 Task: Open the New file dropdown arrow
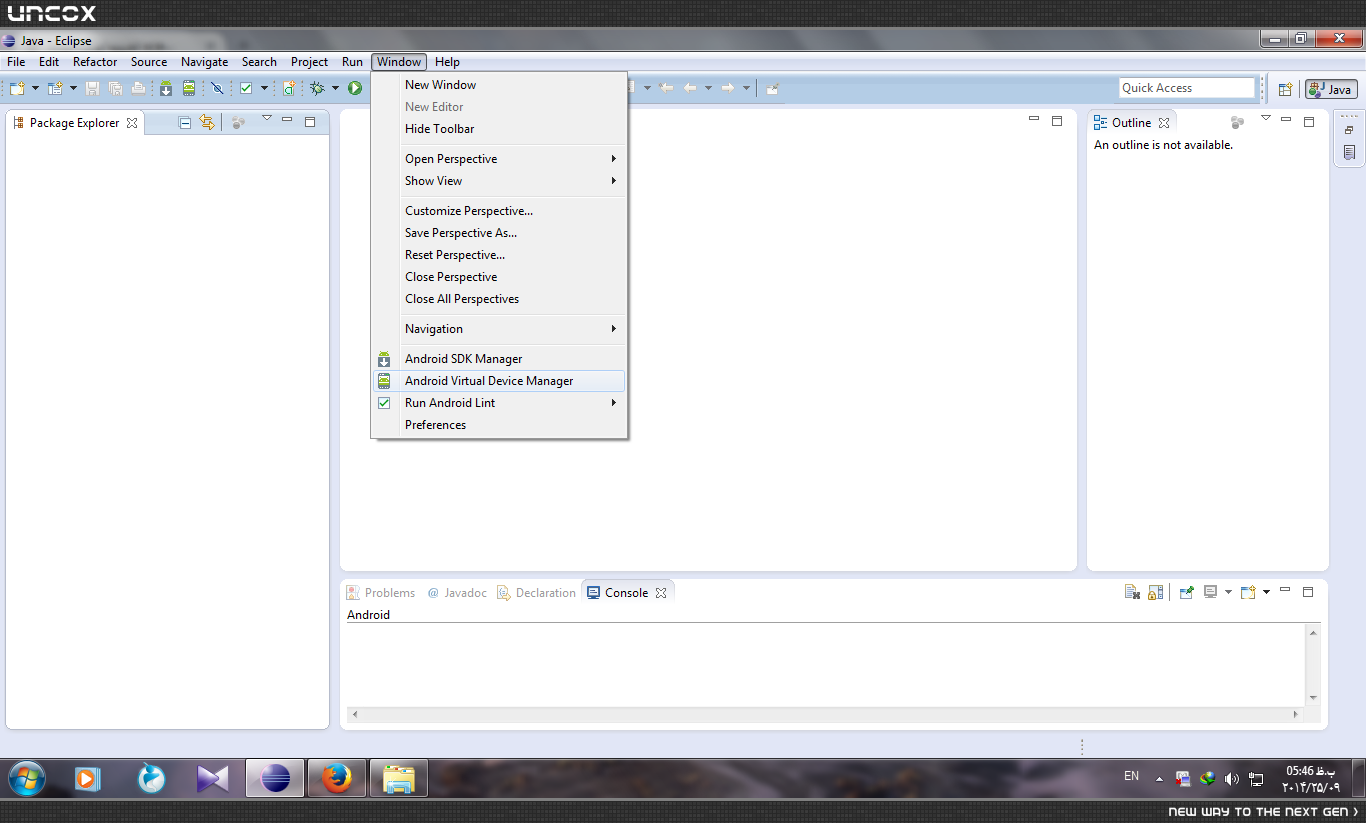click(x=35, y=88)
